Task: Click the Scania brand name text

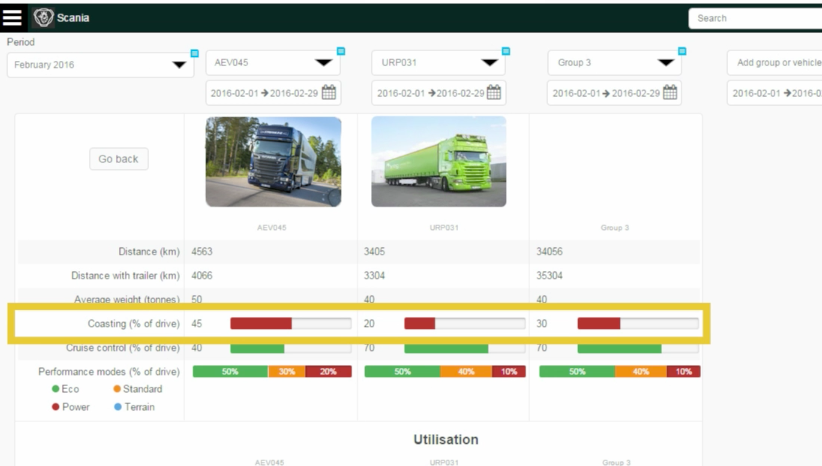Action: click(x=73, y=18)
